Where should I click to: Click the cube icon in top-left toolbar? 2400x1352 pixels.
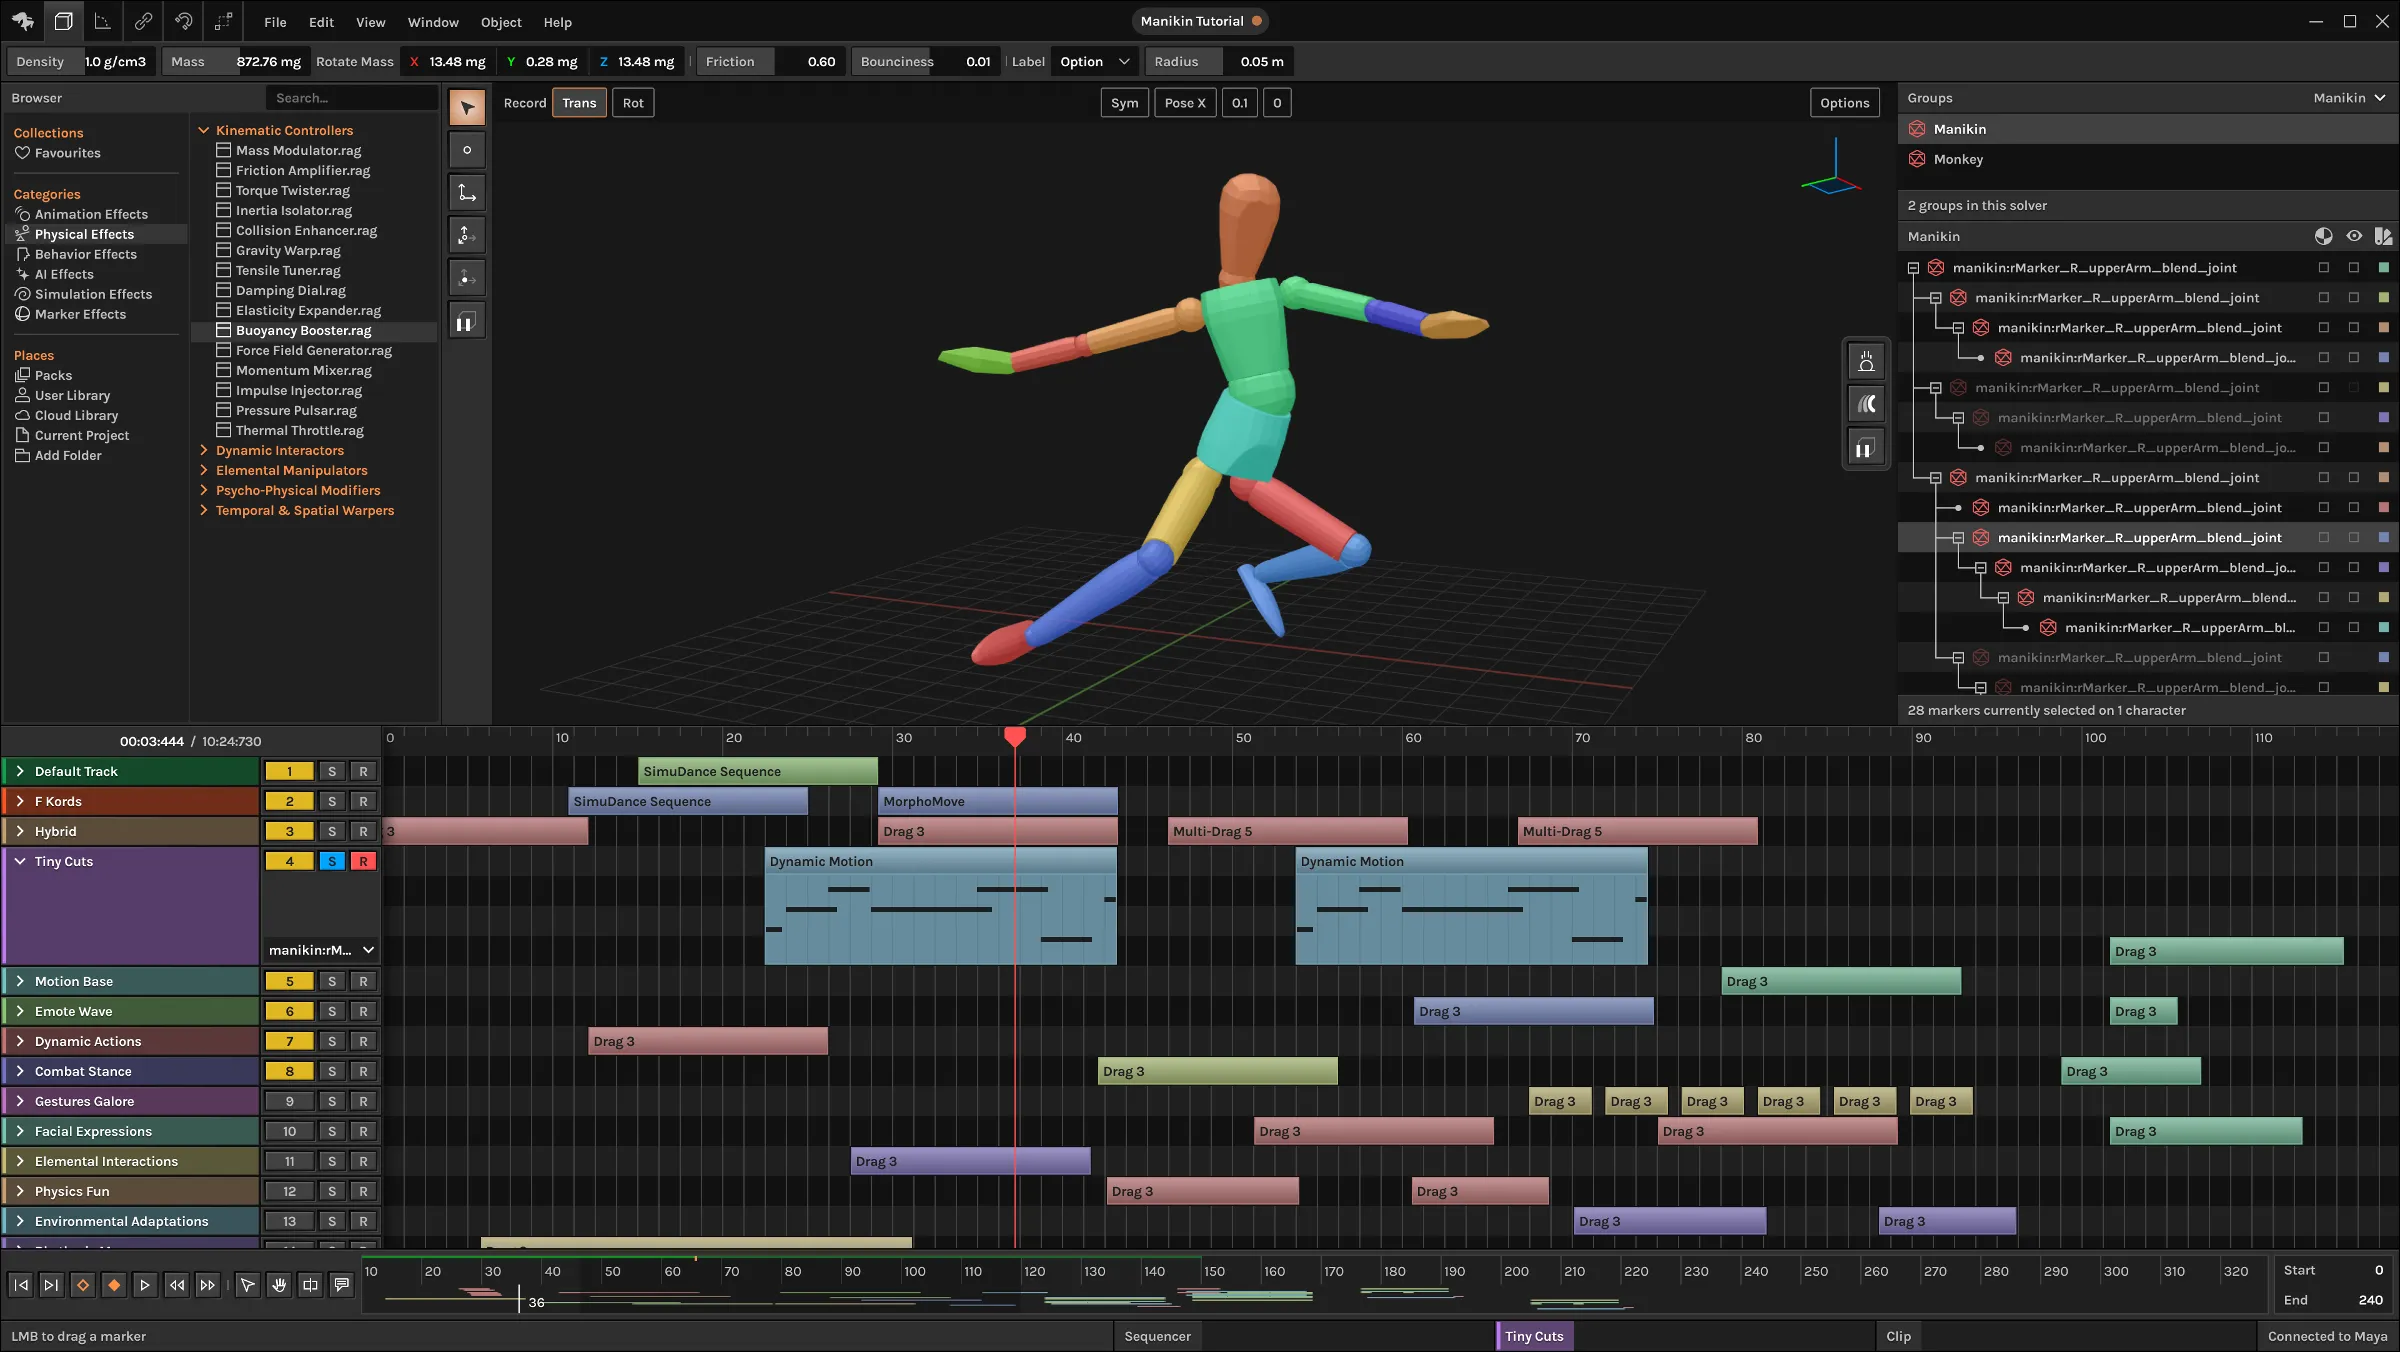click(63, 21)
